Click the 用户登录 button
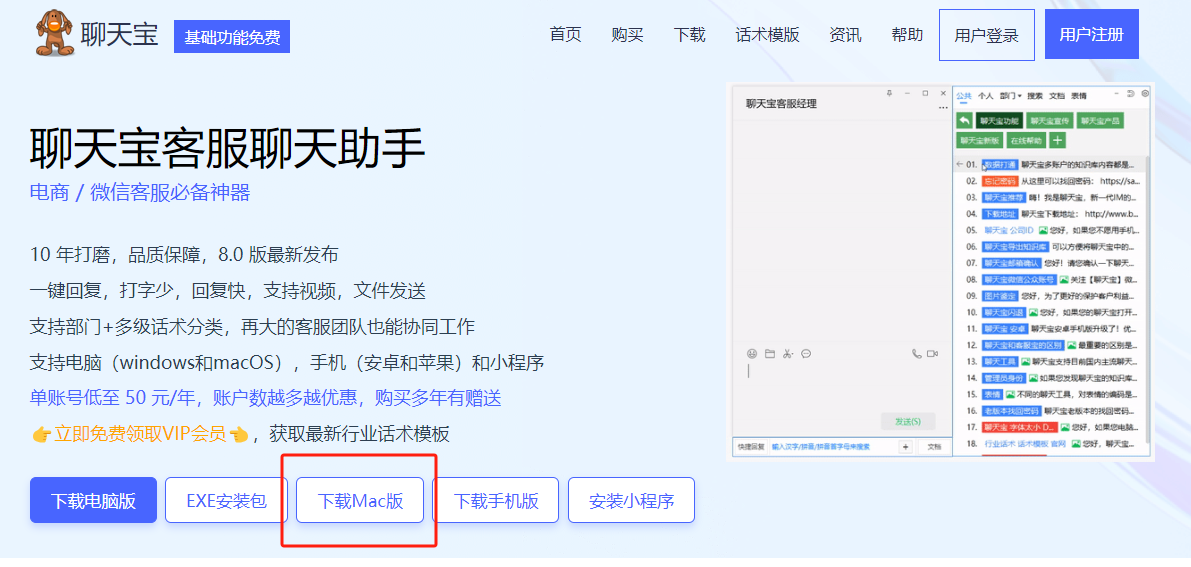The width and height of the screenshot is (1191, 567). point(987,35)
